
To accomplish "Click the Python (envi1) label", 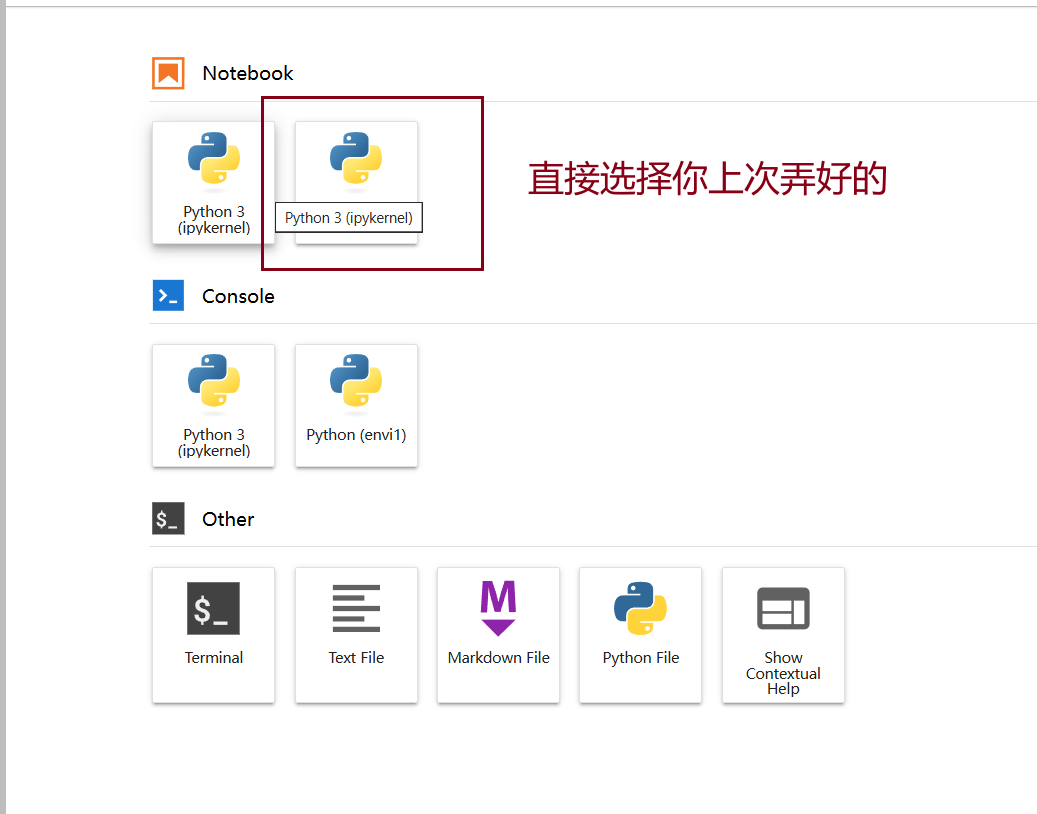I will point(356,434).
